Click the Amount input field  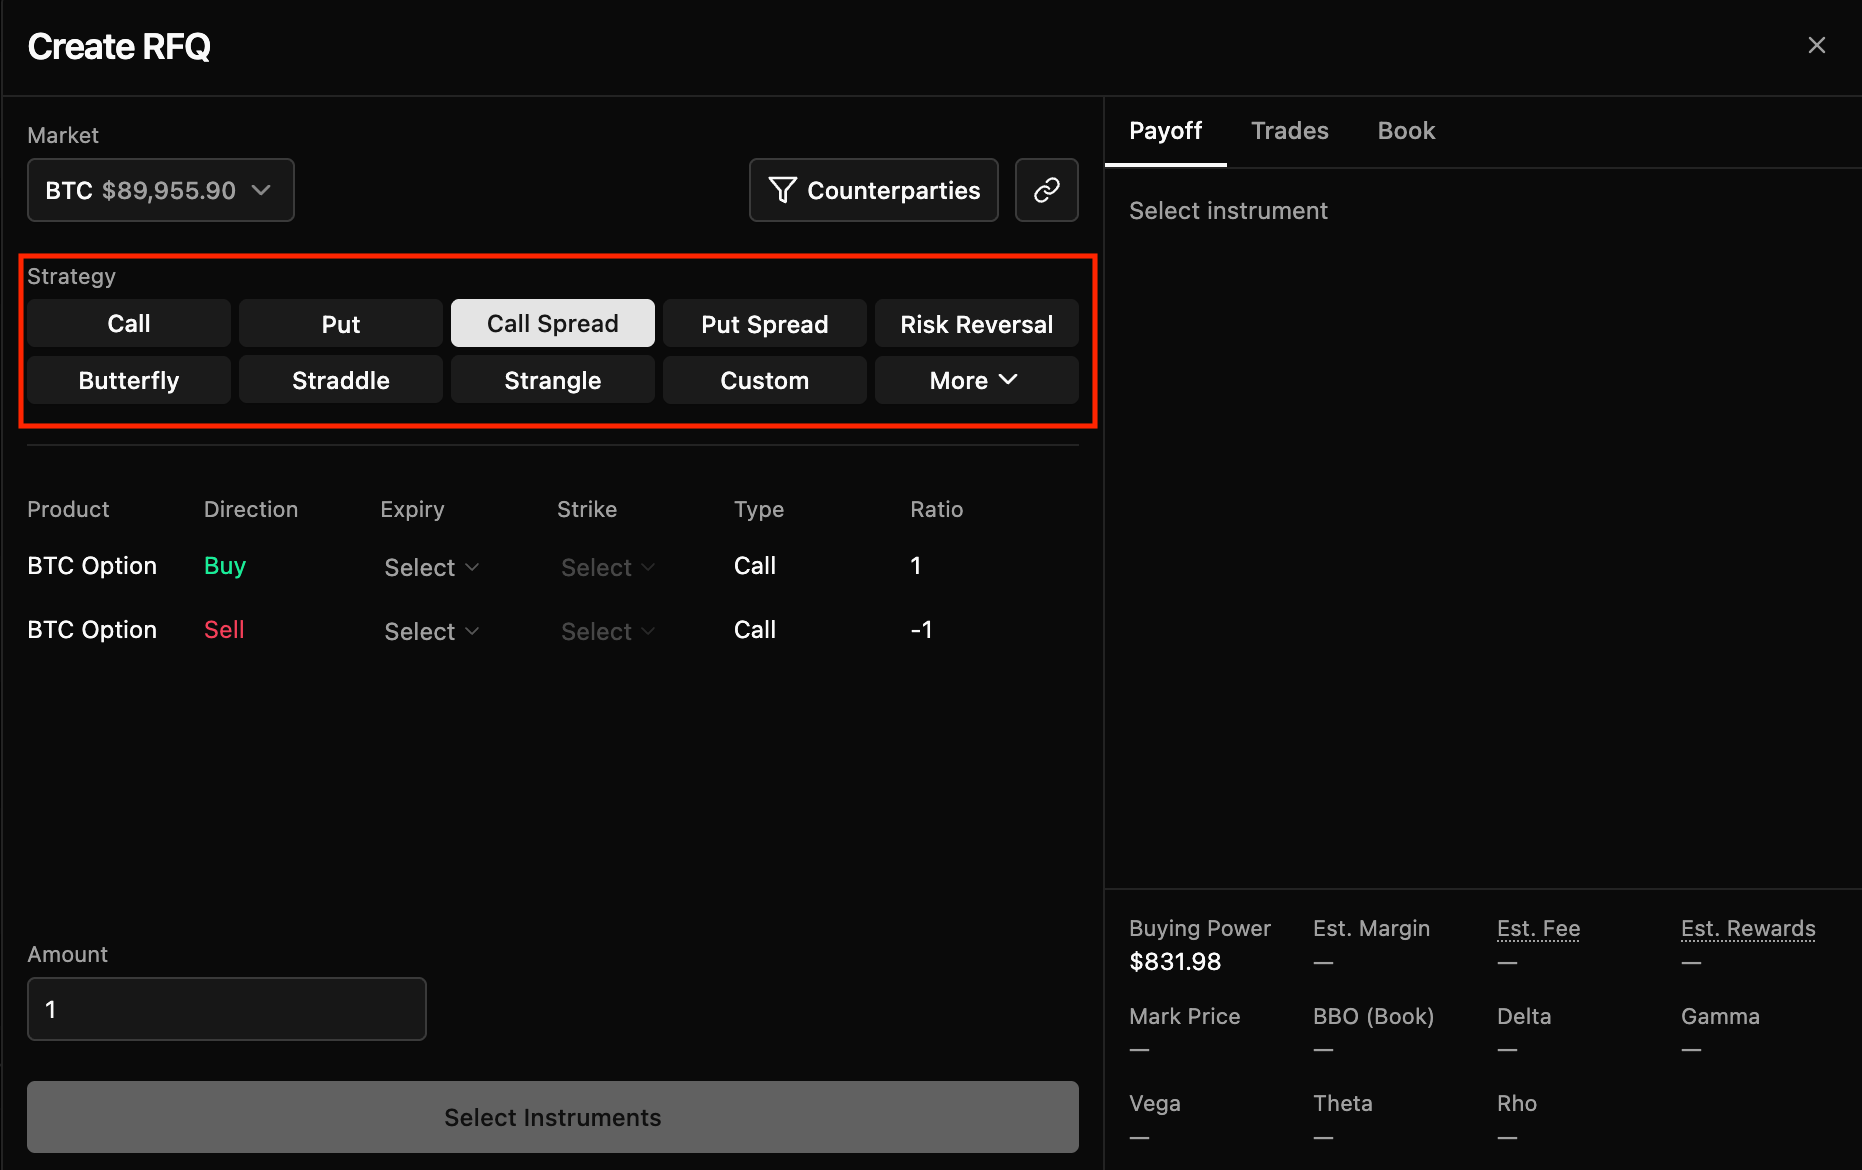[x=227, y=1009]
